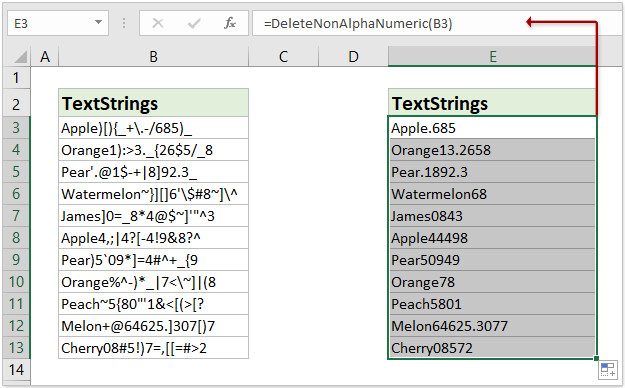Select column B header
This screenshot has width=625, height=388.
(153, 57)
